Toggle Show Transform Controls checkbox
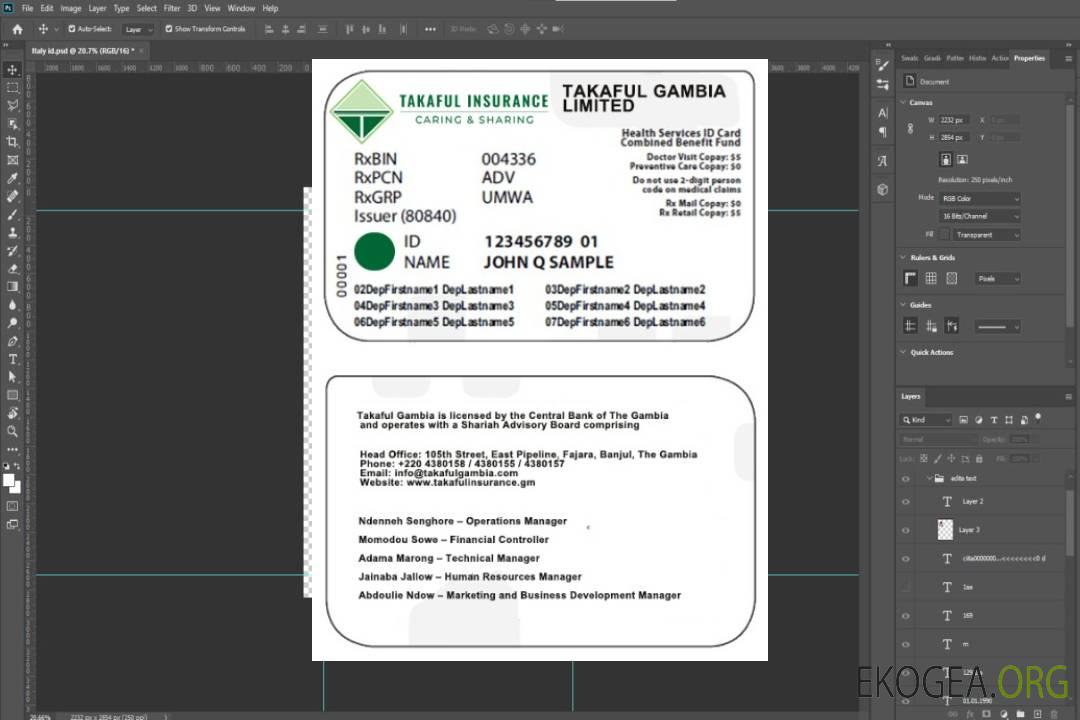The image size is (1080, 720). pos(169,29)
